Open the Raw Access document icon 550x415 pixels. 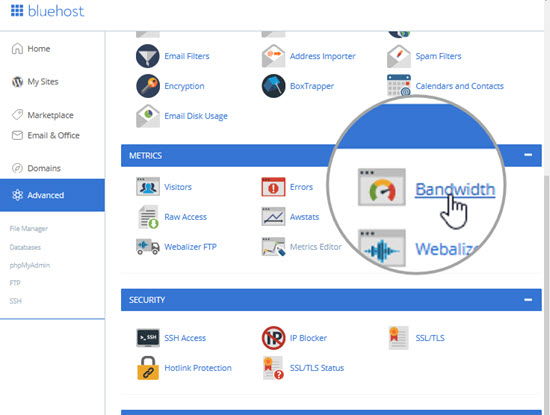coord(148,217)
